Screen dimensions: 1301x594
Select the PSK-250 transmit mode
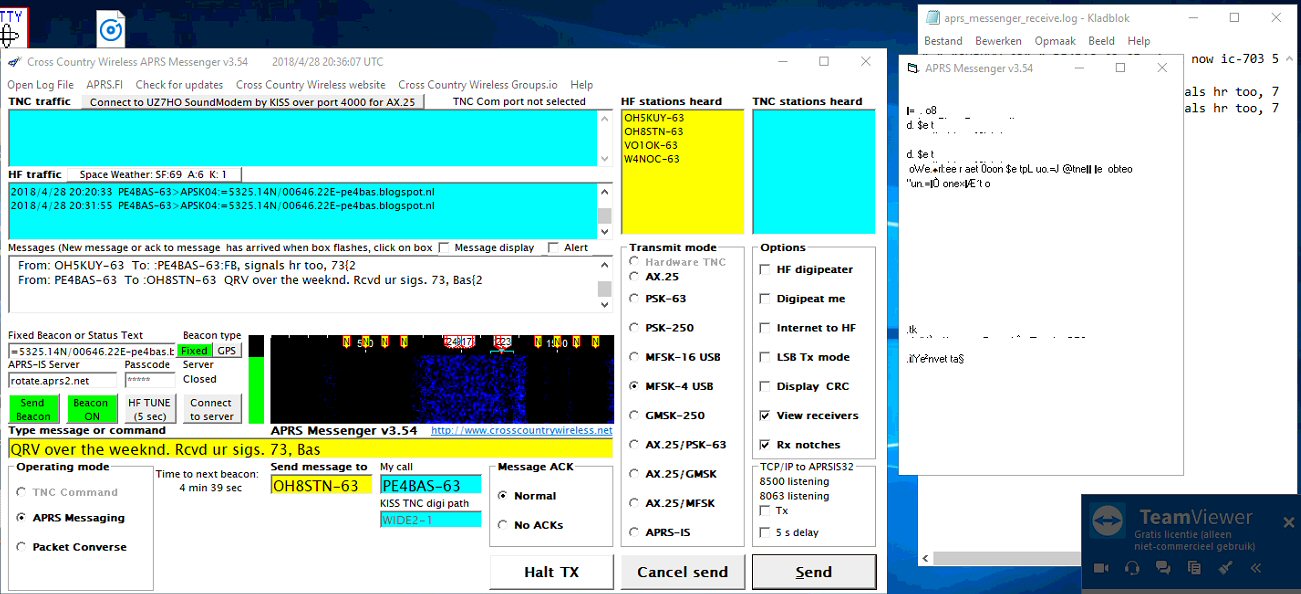pyautogui.click(x=633, y=328)
